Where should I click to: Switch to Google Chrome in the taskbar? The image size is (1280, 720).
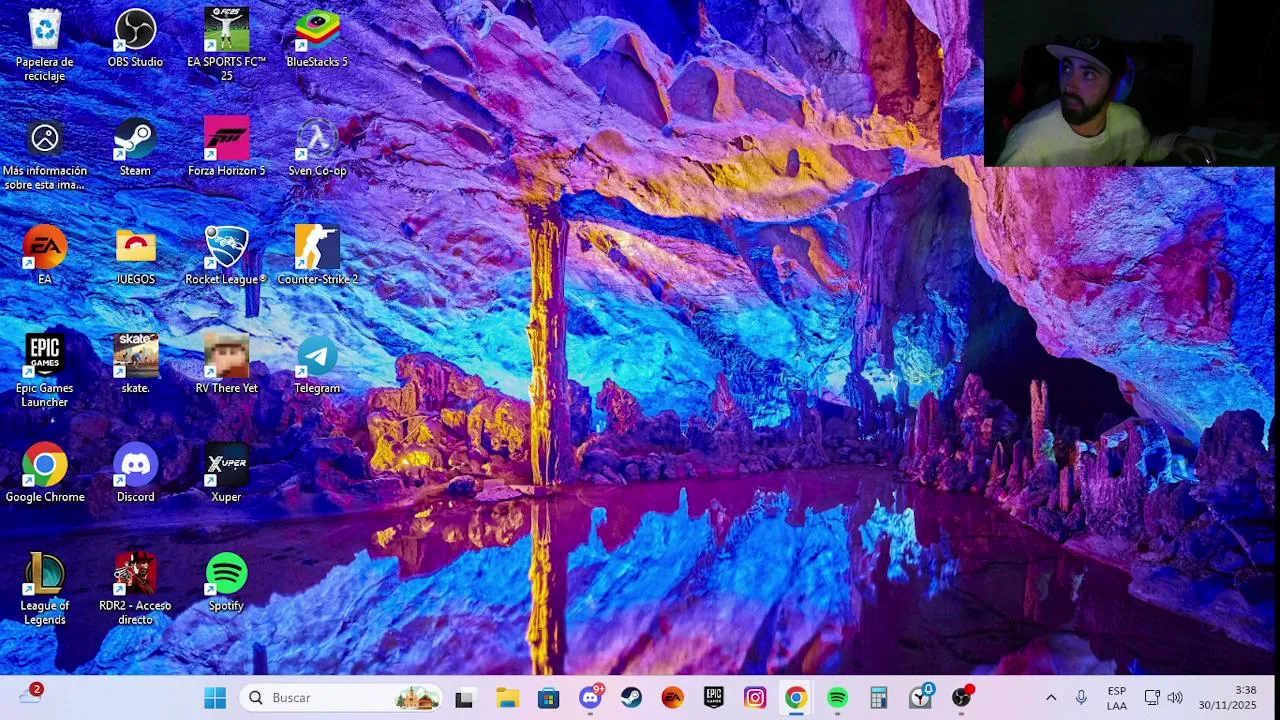coord(796,698)
